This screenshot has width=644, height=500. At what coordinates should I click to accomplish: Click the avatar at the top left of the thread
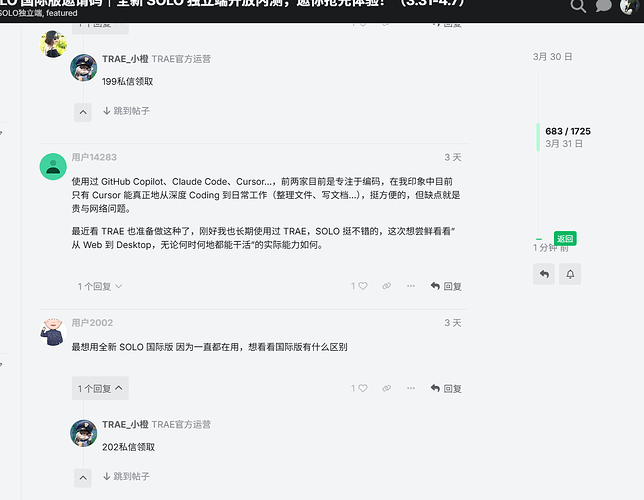[53, 44]
